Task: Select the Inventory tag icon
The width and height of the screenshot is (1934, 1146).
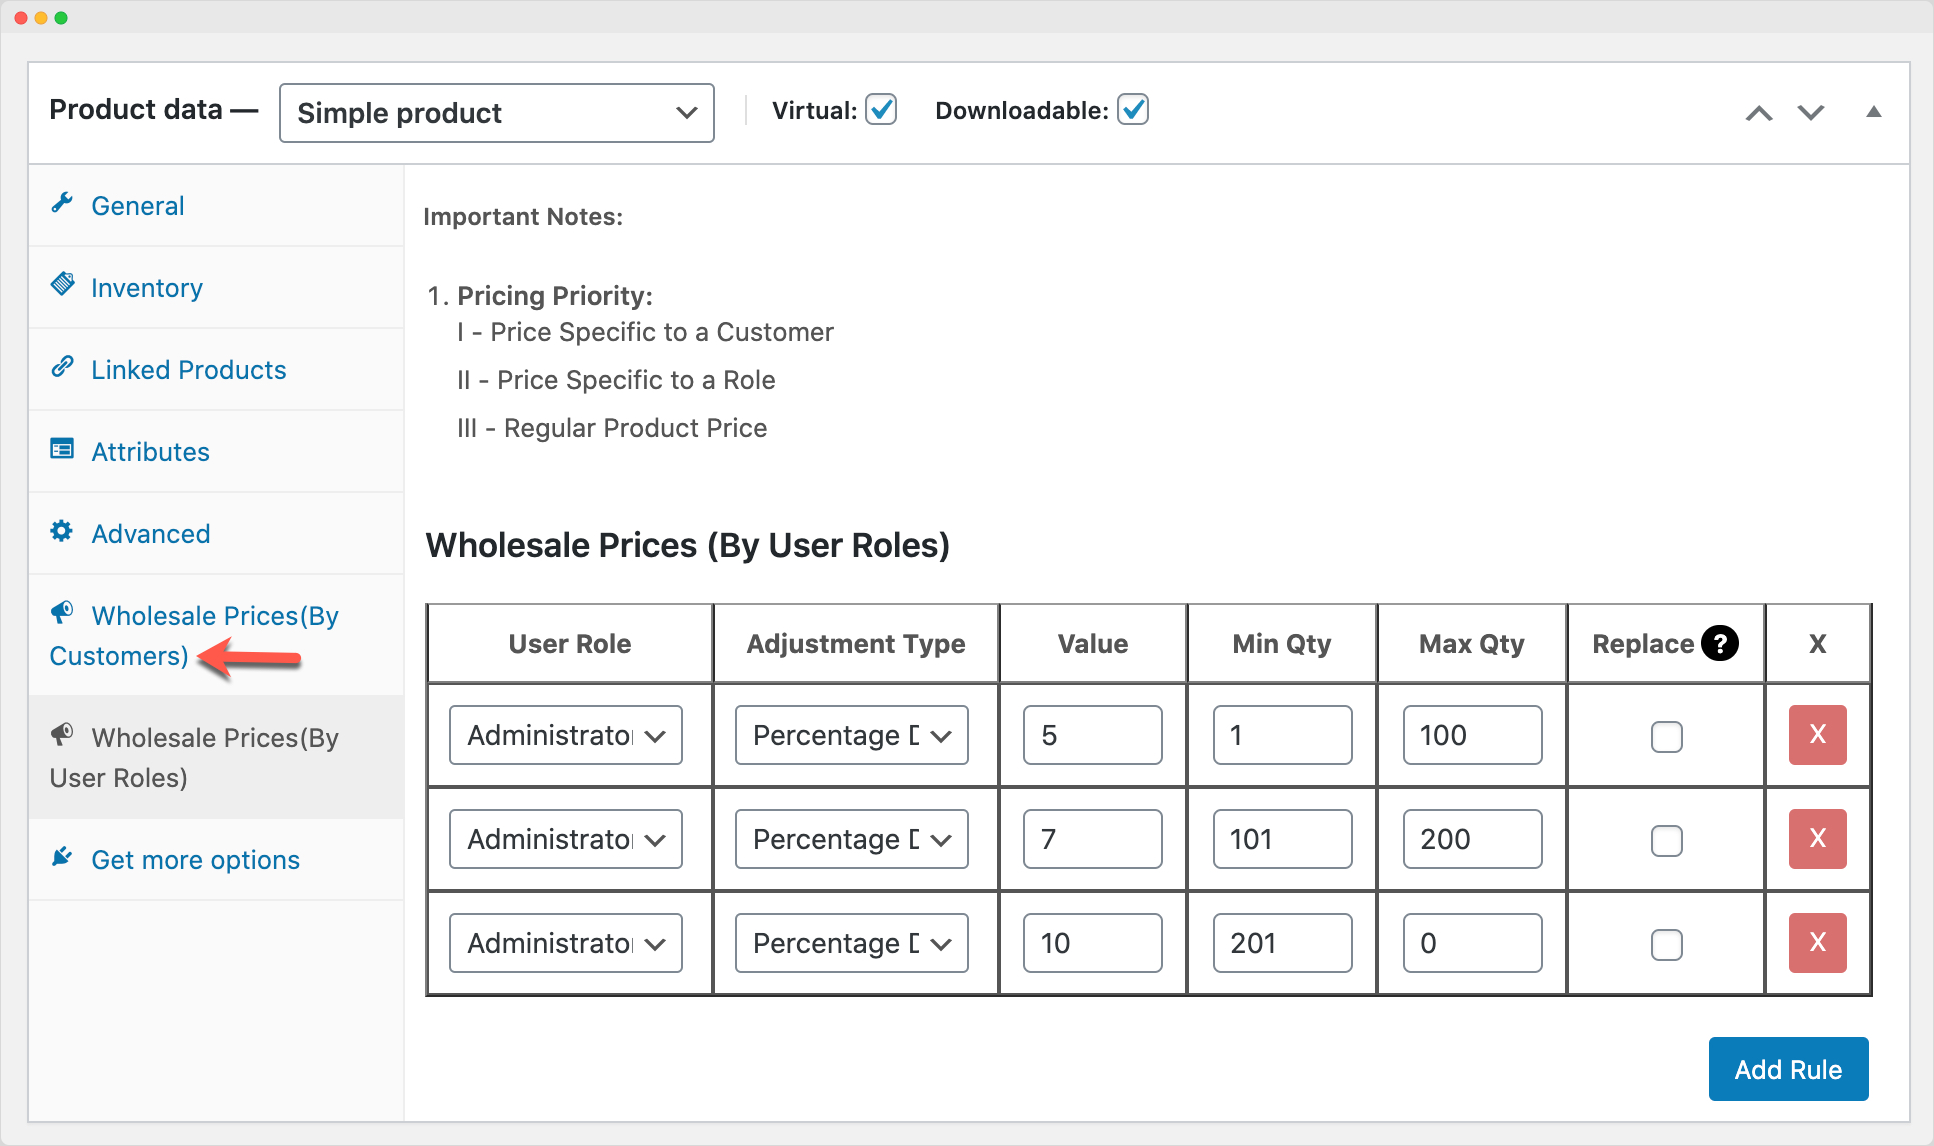Action: point(62,285)
